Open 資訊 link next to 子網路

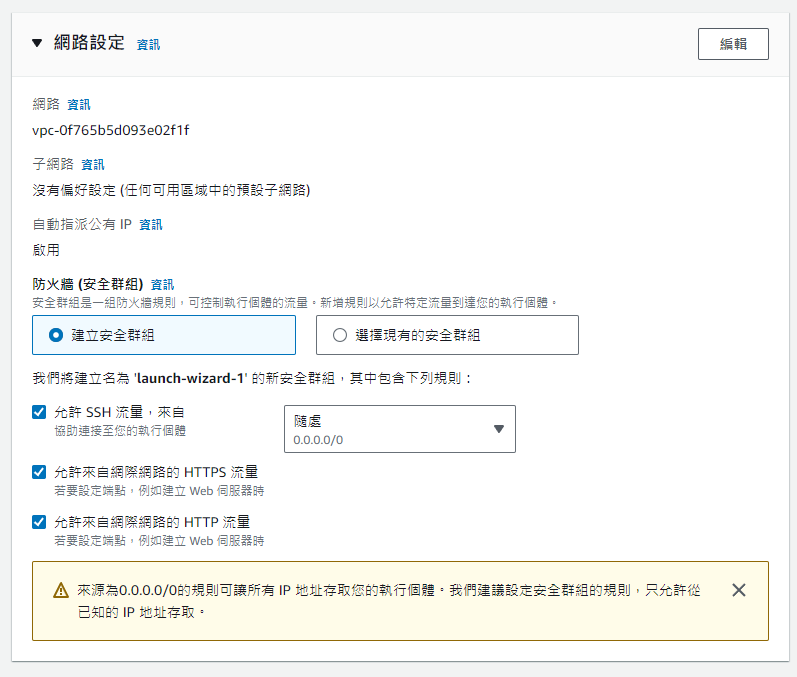tap(93, 165)
